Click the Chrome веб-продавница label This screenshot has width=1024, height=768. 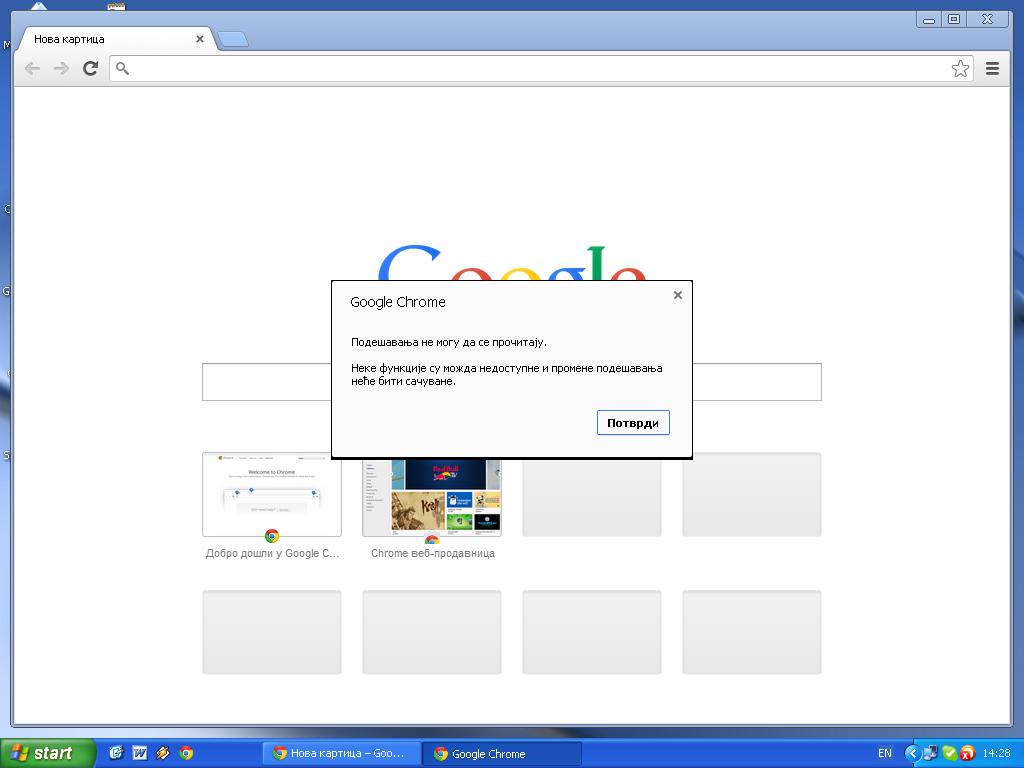[x=432, y=553]
